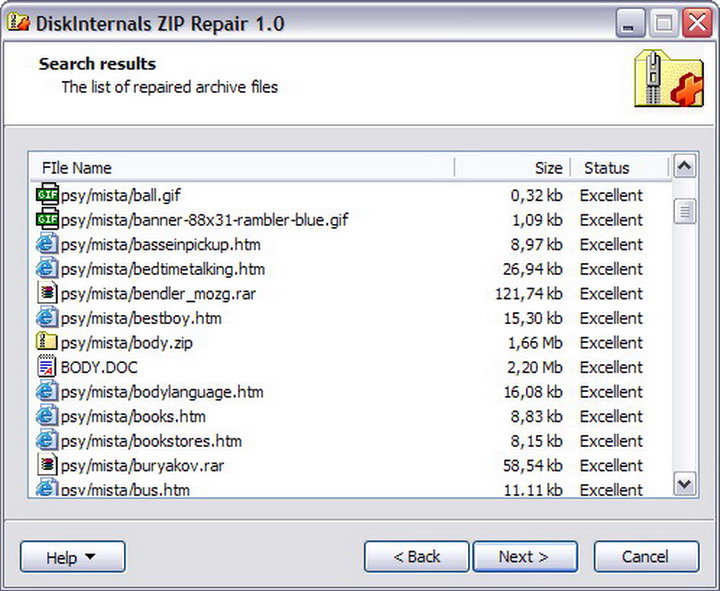This screenshot has width=720, height=591.
Task: Click the scrollbar up arrow
Action: tap(685, 166)
